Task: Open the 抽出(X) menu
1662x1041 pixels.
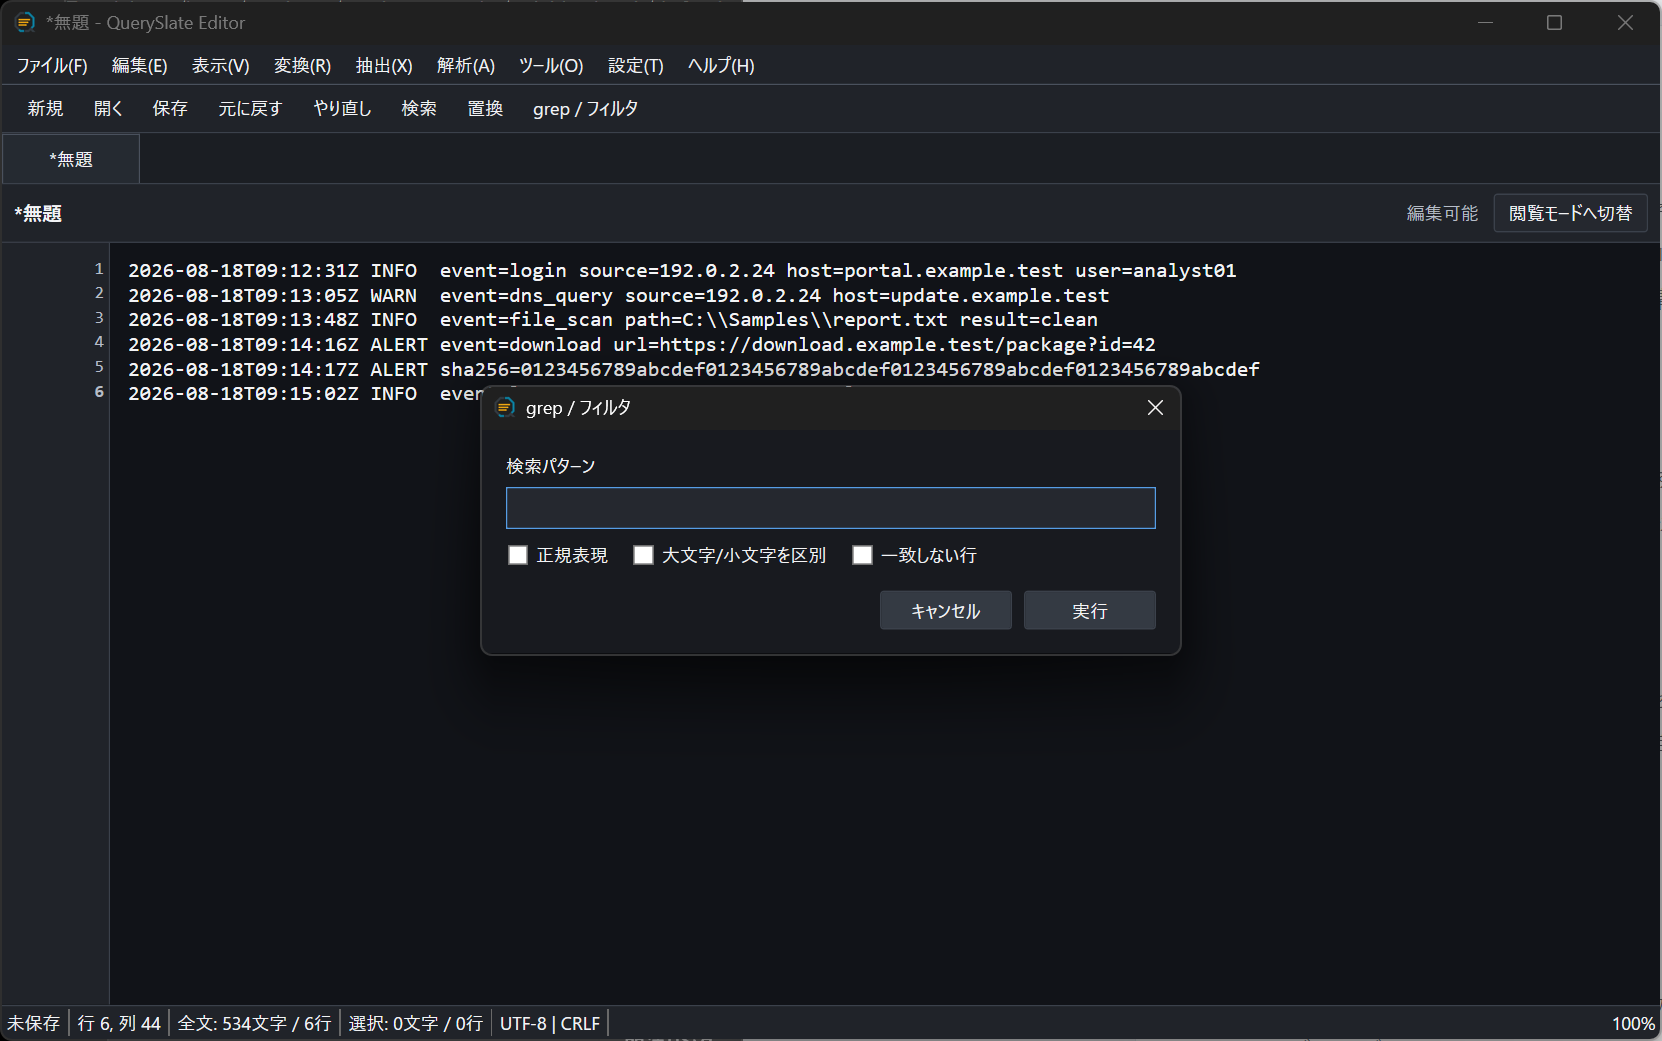Action: (x=384, y=66)
